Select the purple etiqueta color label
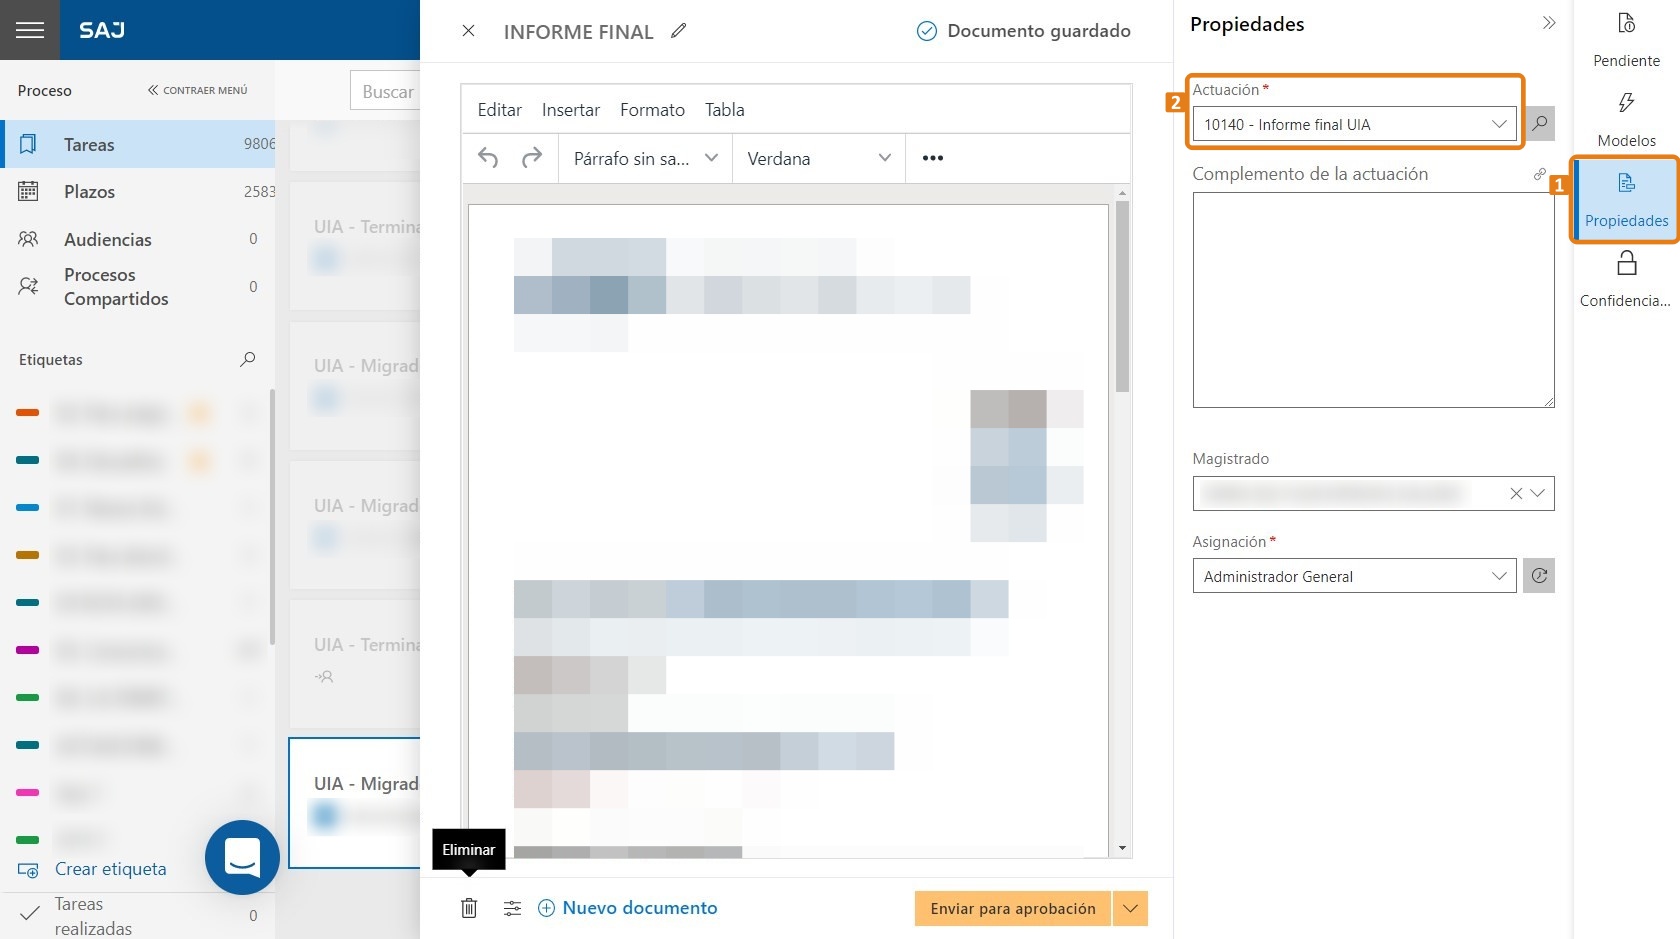This screenshot has height=939, width=1680. coord(28,650)
